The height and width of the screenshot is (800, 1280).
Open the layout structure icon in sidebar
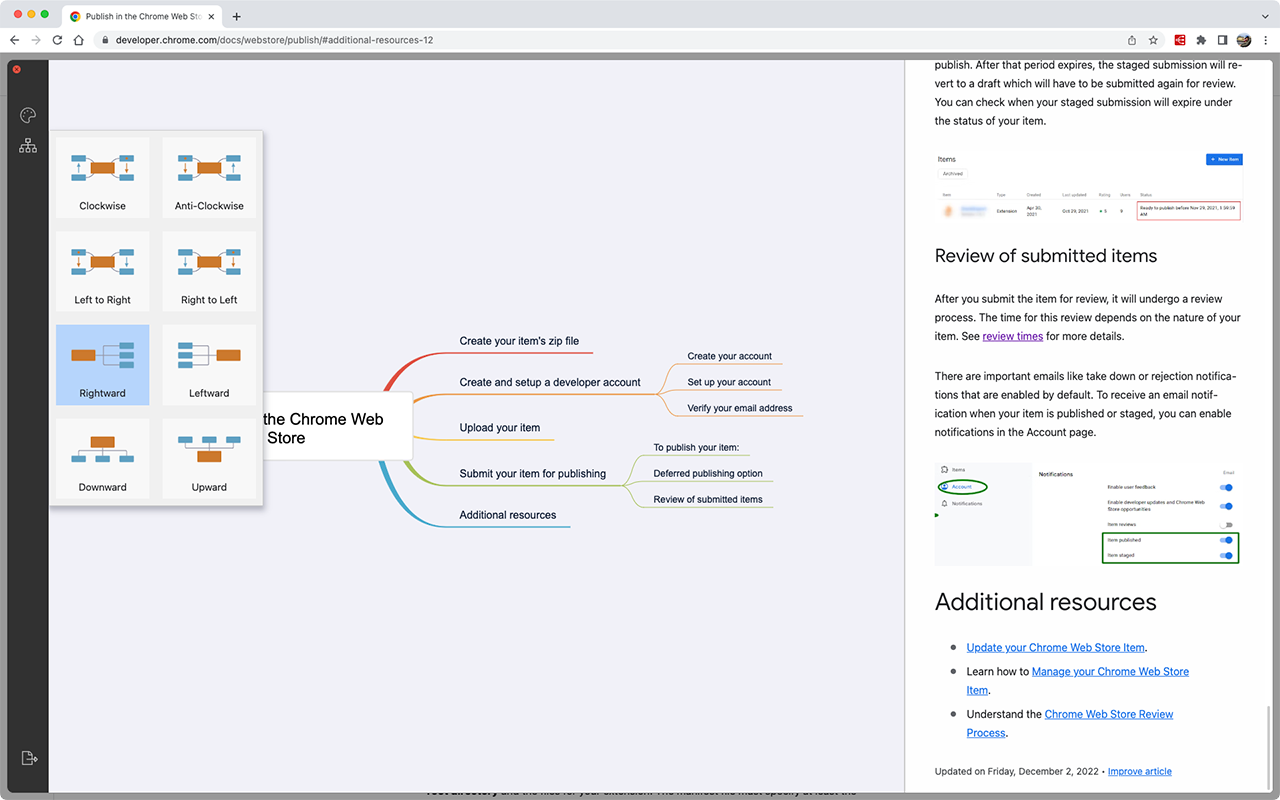click(28, 146)
